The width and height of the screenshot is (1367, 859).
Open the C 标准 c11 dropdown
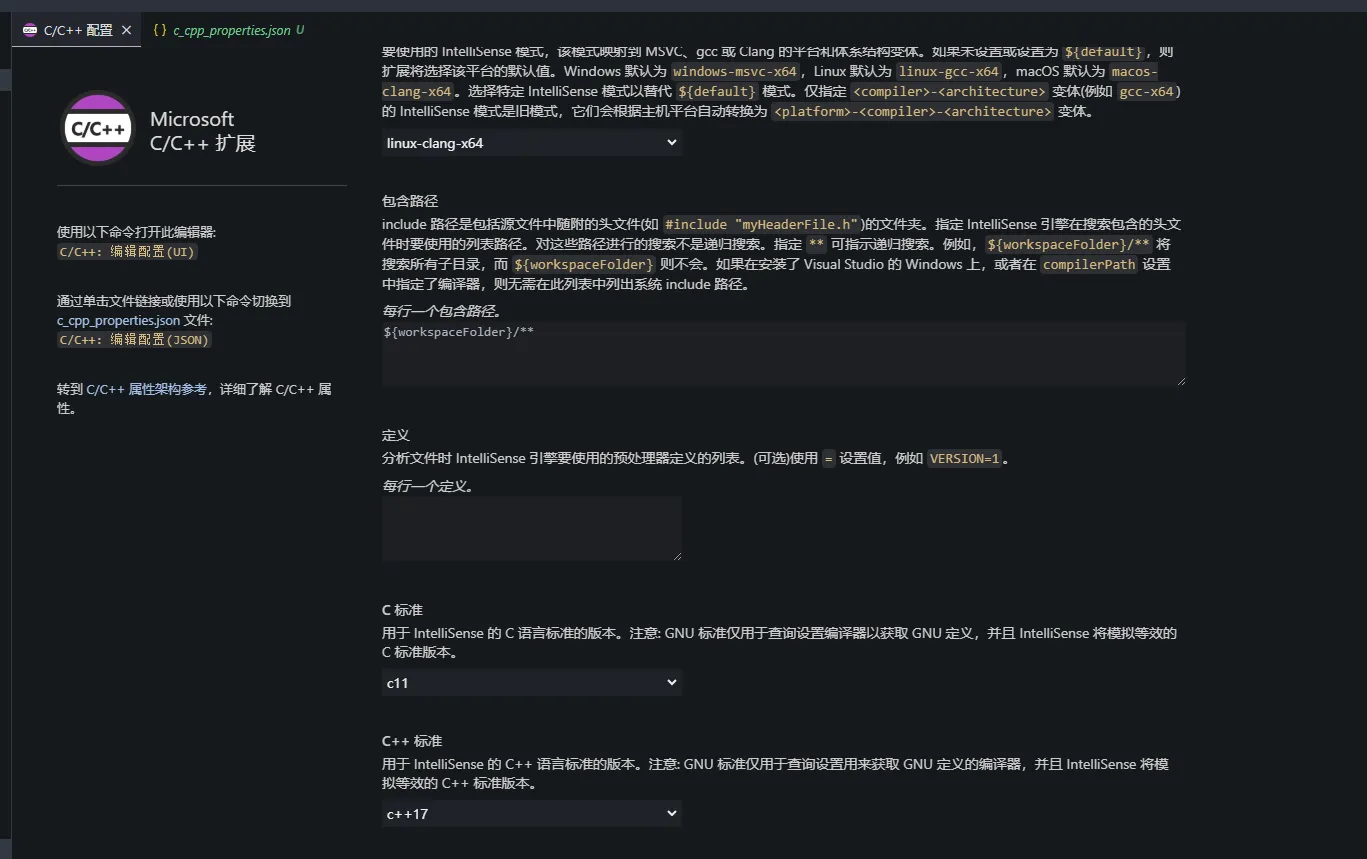click(x=532, y=683)
